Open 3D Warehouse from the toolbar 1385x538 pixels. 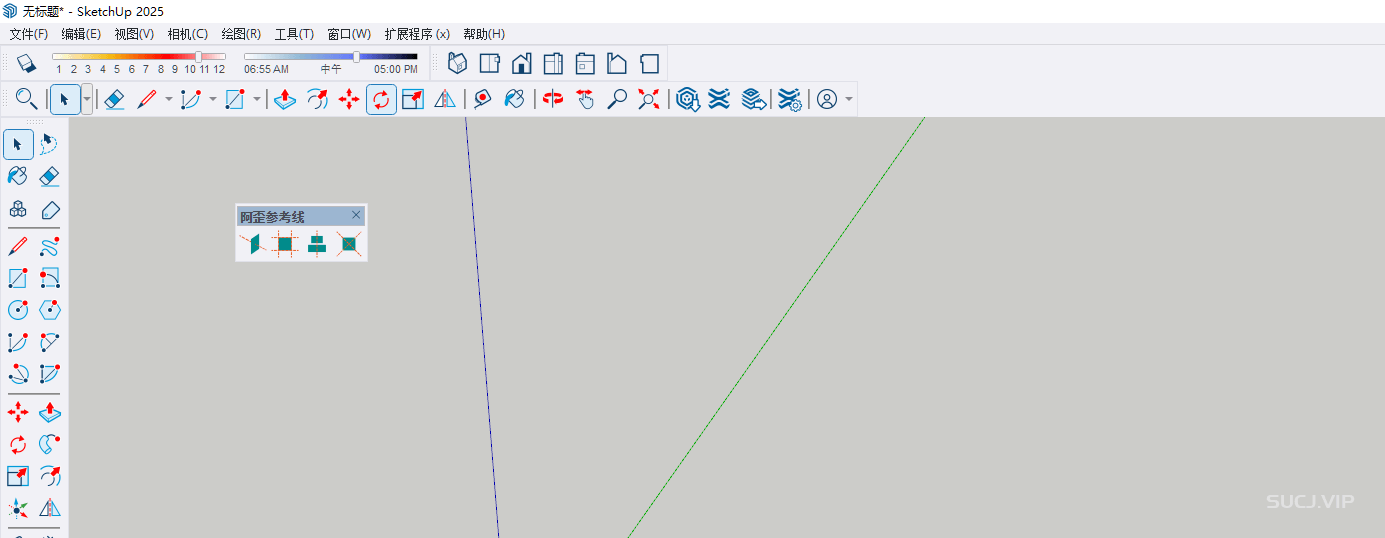(687, 99)
